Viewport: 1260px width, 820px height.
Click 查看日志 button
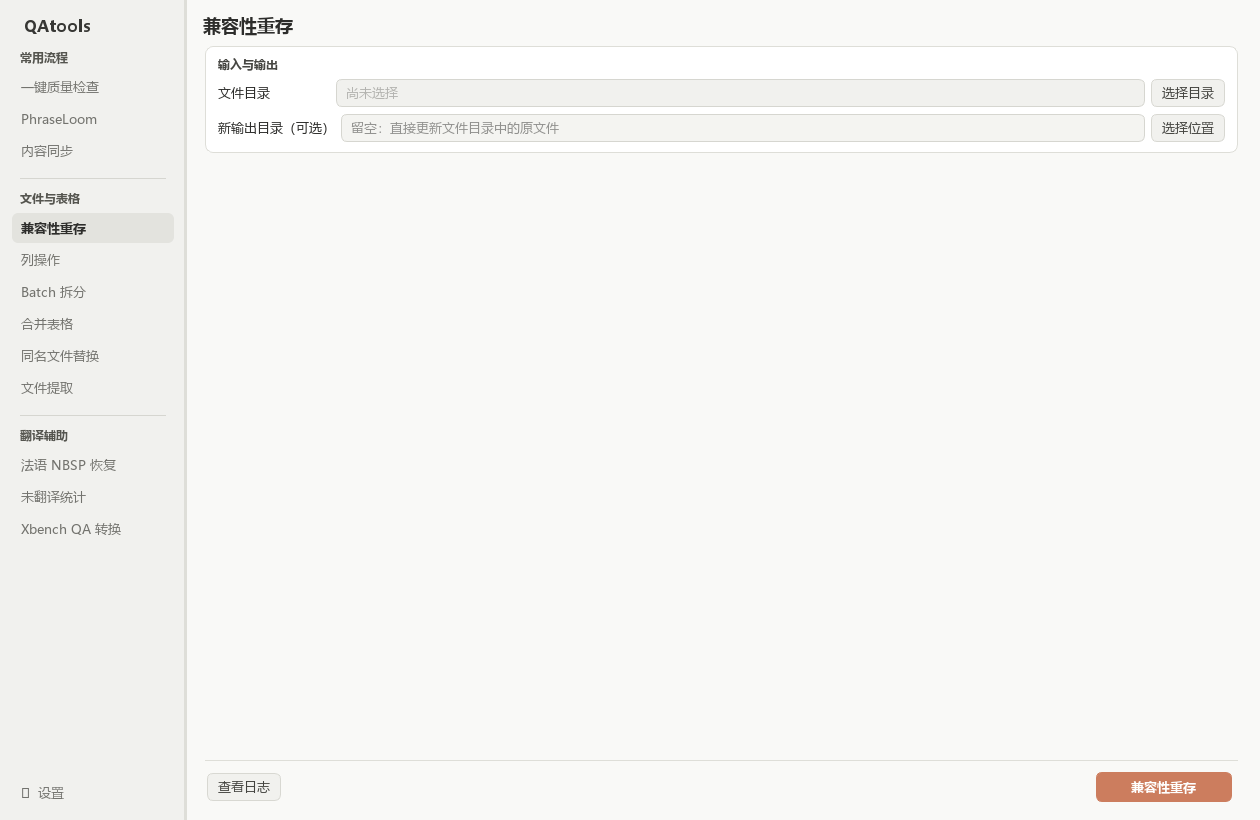244,787
